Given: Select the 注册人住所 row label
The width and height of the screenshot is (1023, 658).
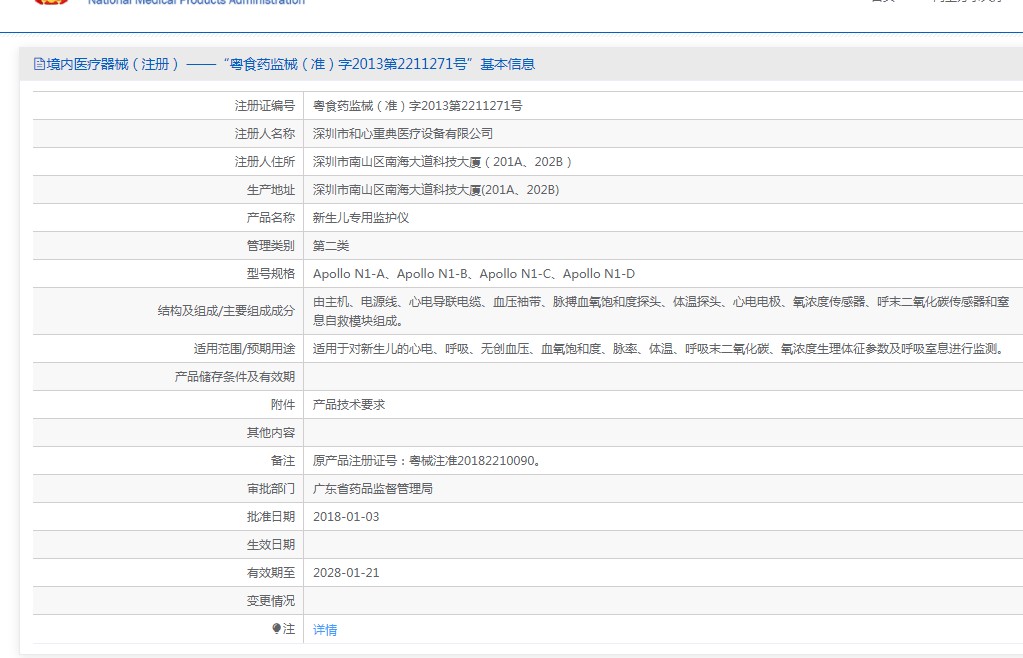Looking at the screenshot, I should click(x=265, y=162).
